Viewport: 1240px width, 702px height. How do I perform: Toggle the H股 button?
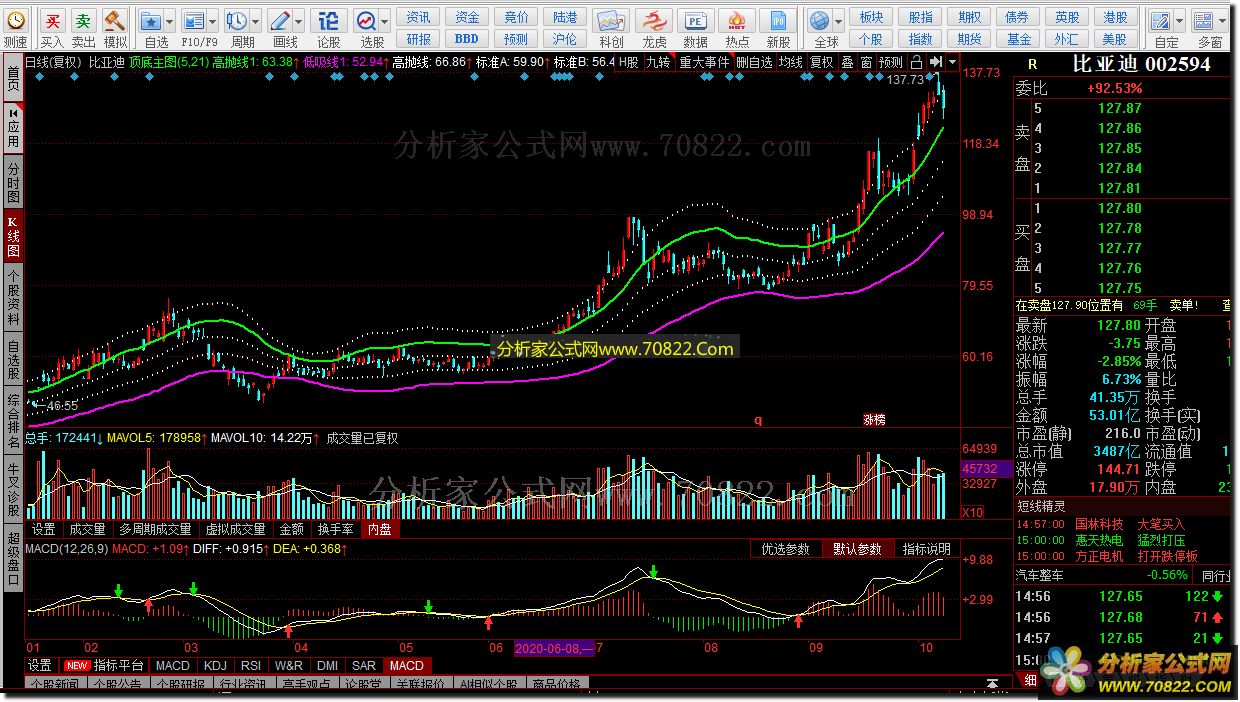click(x=628, y=62)
